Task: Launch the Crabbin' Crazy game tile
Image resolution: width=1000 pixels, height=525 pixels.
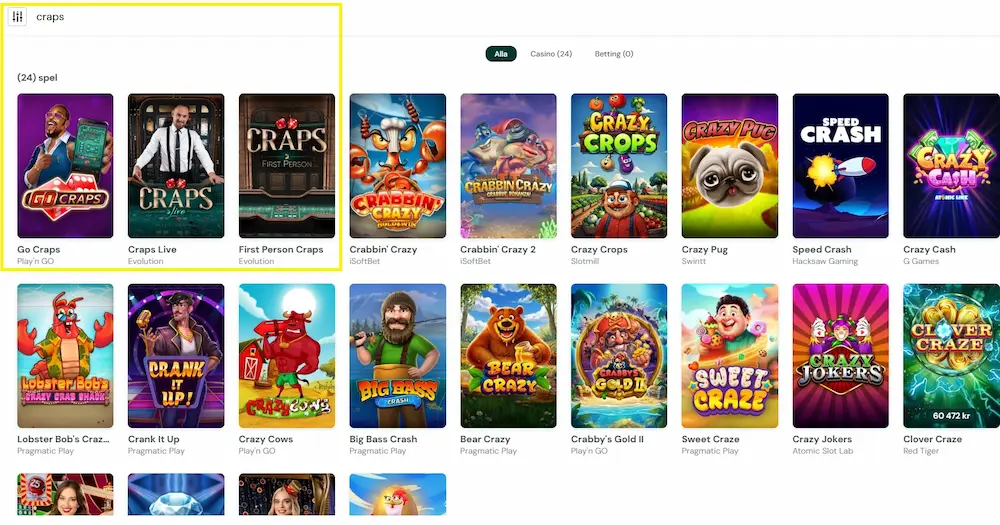Action: pyautogui.click(x=397, y=166)
